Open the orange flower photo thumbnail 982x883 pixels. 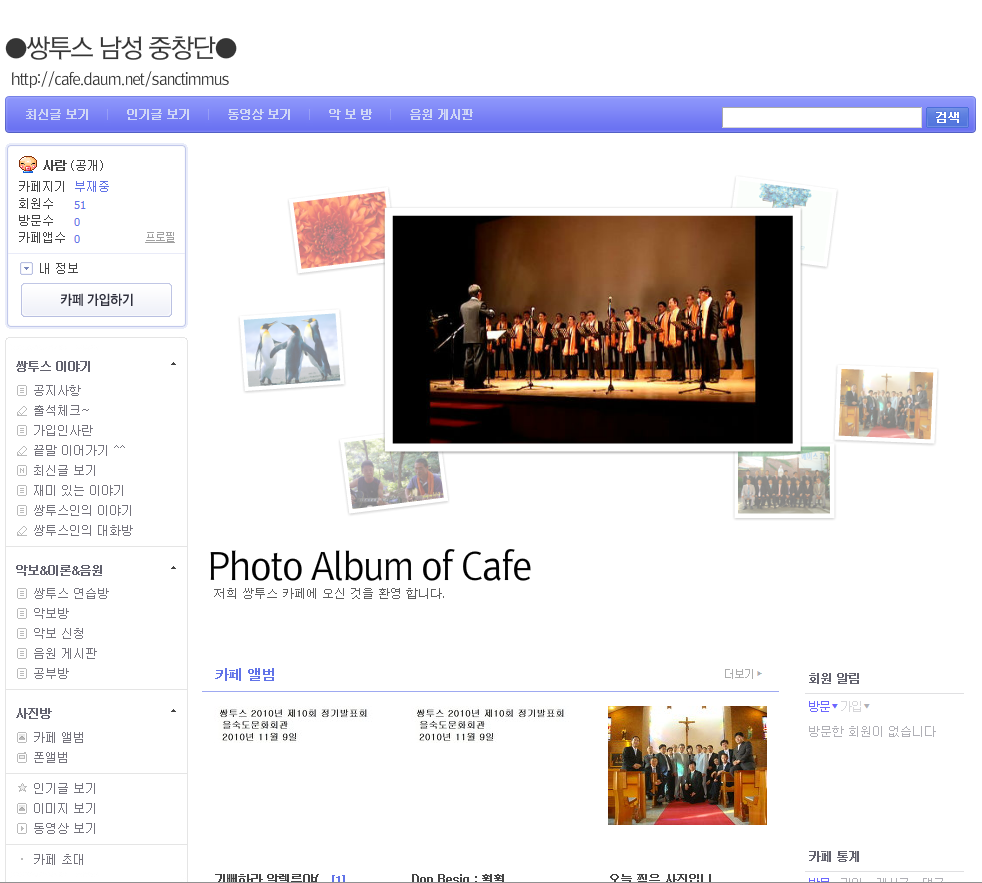coord(339,230)
